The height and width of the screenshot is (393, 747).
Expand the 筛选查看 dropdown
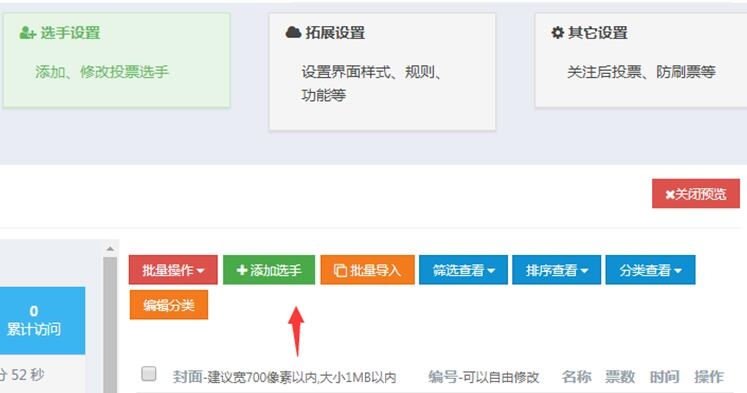point(464,270)
